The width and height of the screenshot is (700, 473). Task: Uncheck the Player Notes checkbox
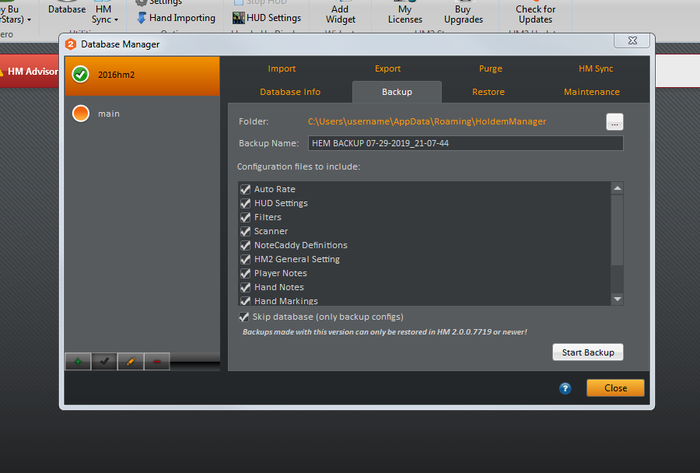245,273
